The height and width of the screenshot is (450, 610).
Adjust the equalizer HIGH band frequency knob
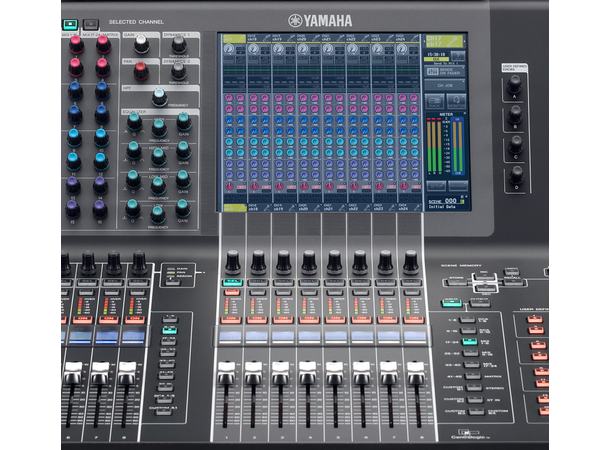(159, 128)
